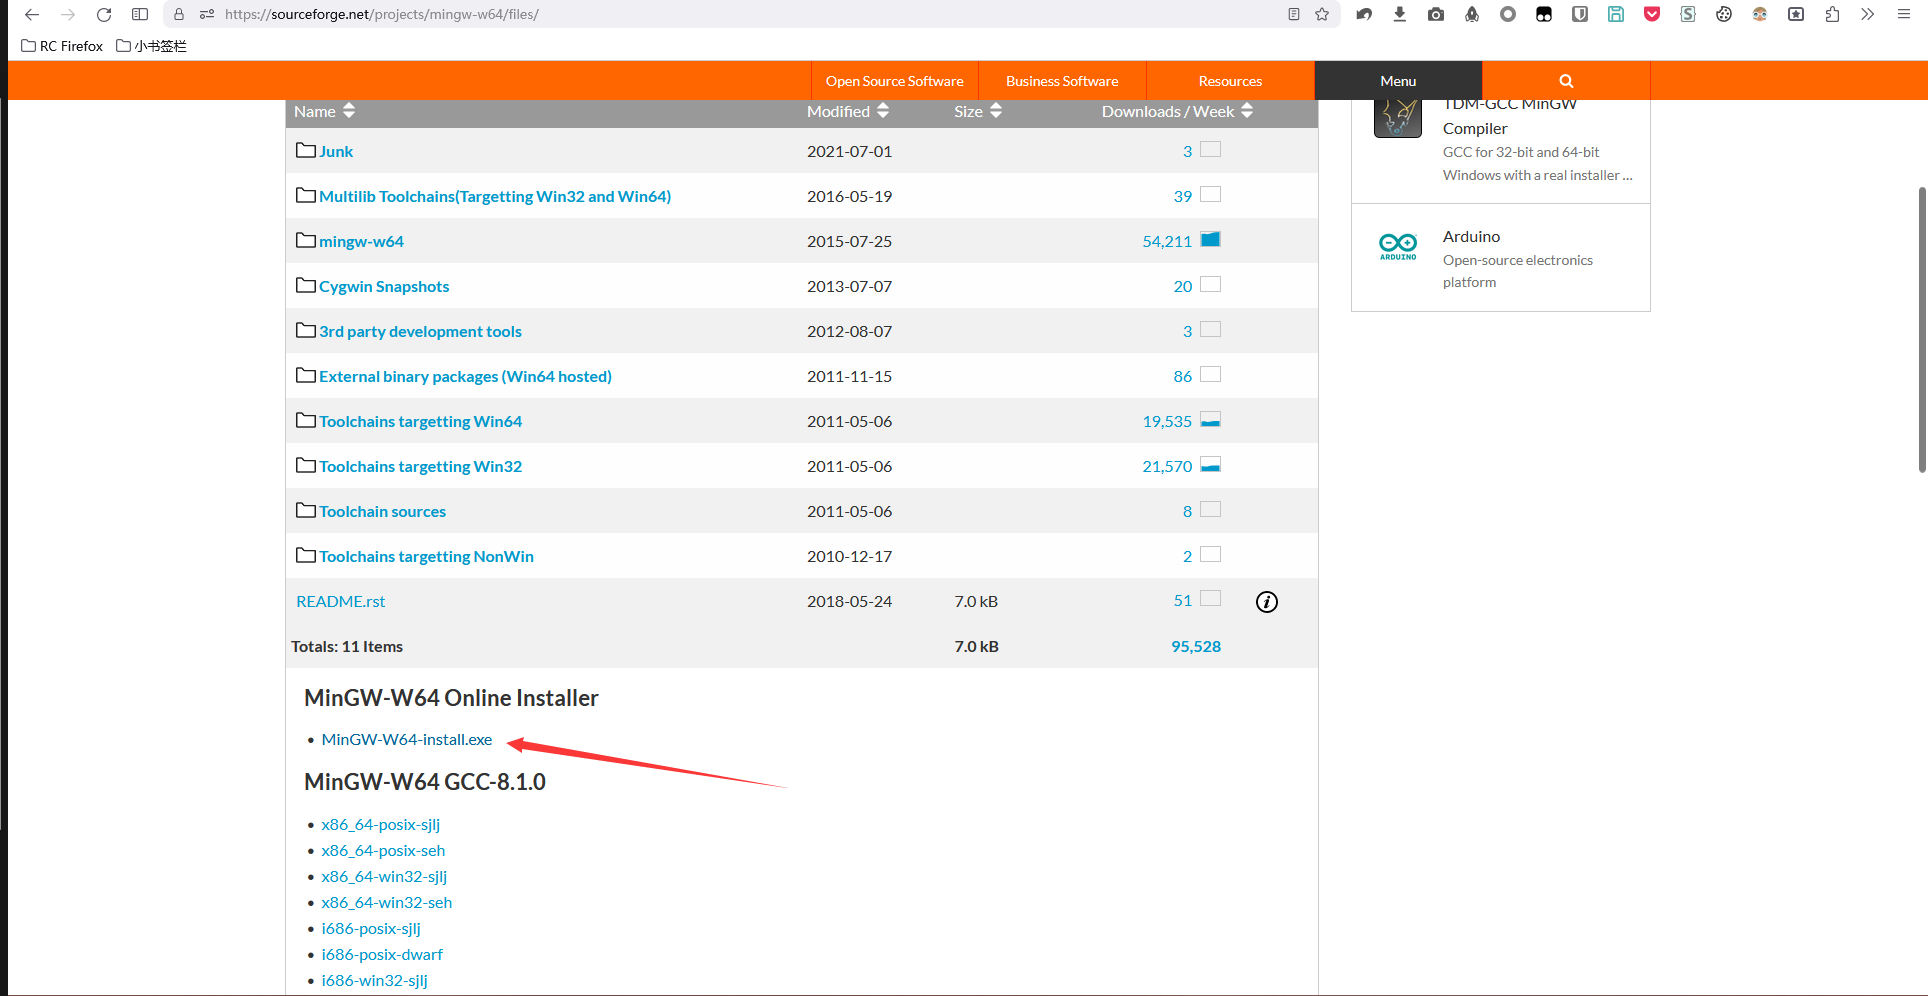The width and height of the screenshot is (1928, 996).
Task: Open README.rst info icon
Action: pos(1267,602)
